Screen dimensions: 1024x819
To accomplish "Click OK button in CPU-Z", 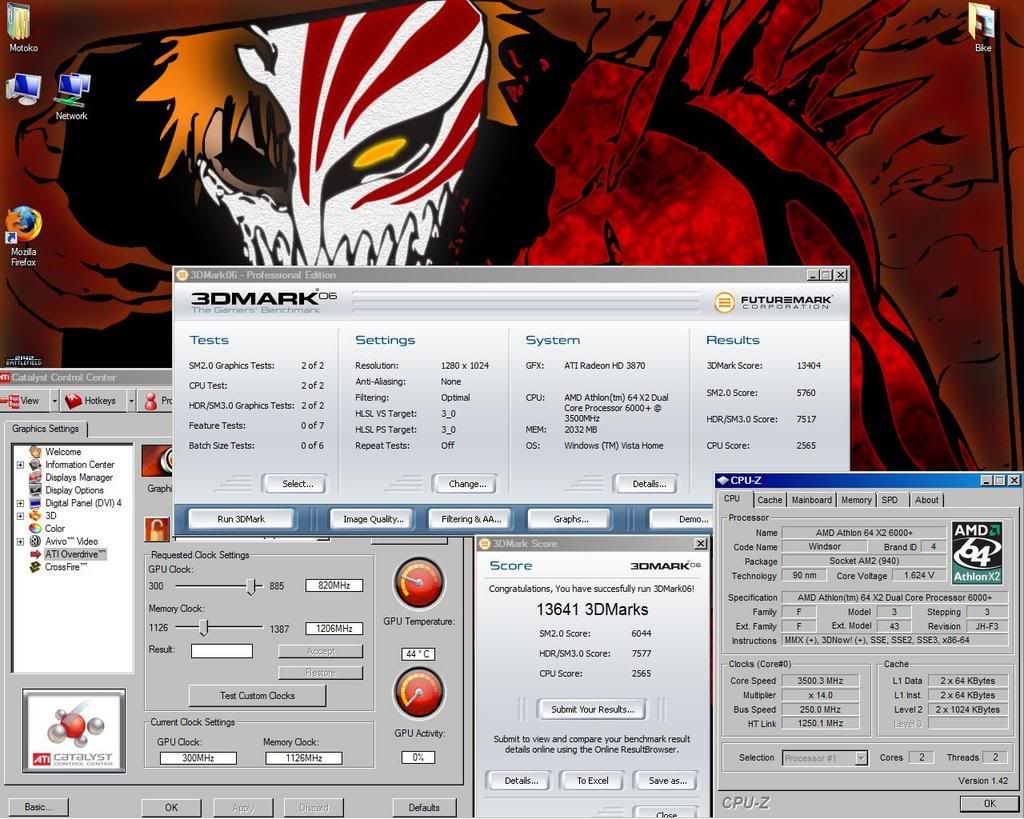I will coord(989,803).
